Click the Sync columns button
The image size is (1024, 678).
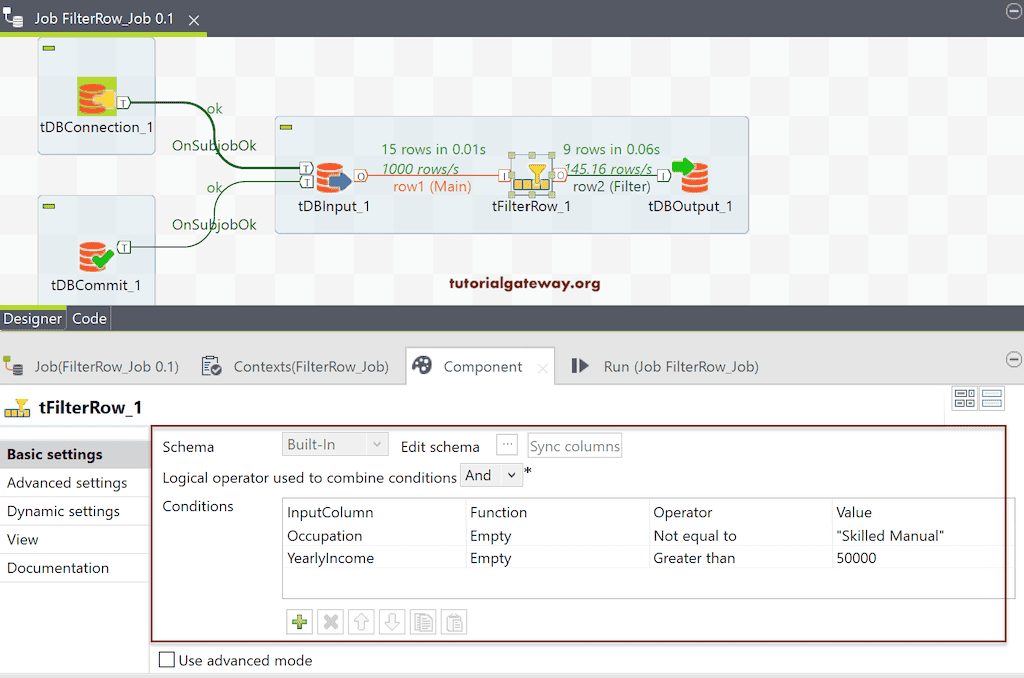tap(574, 446)
